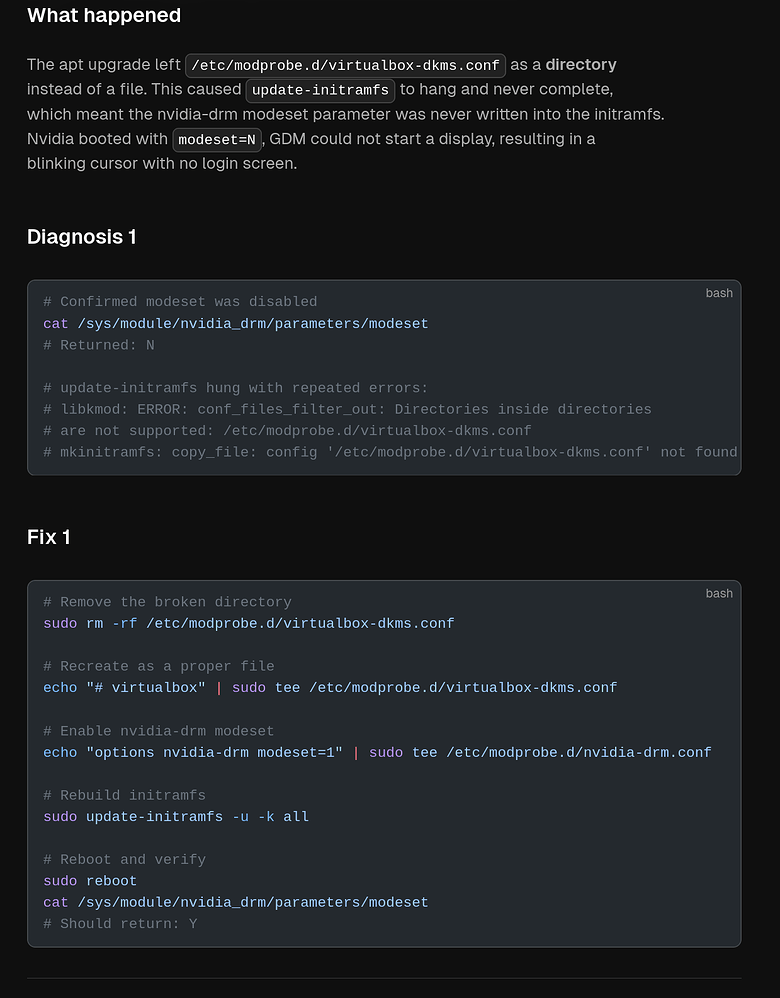Screen dimensions: 780x998
Task: Click the inline code /etc/modprobe.d/virtualbox-dkms.conf
Action: 345,66
